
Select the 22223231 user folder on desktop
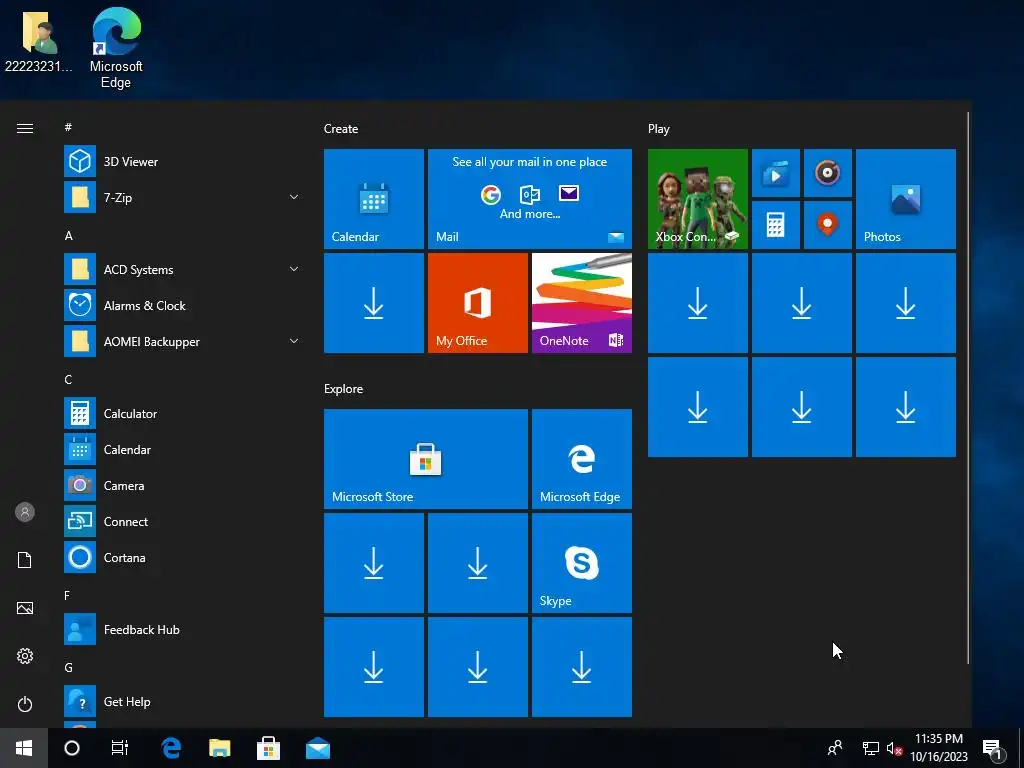[39, 40]
